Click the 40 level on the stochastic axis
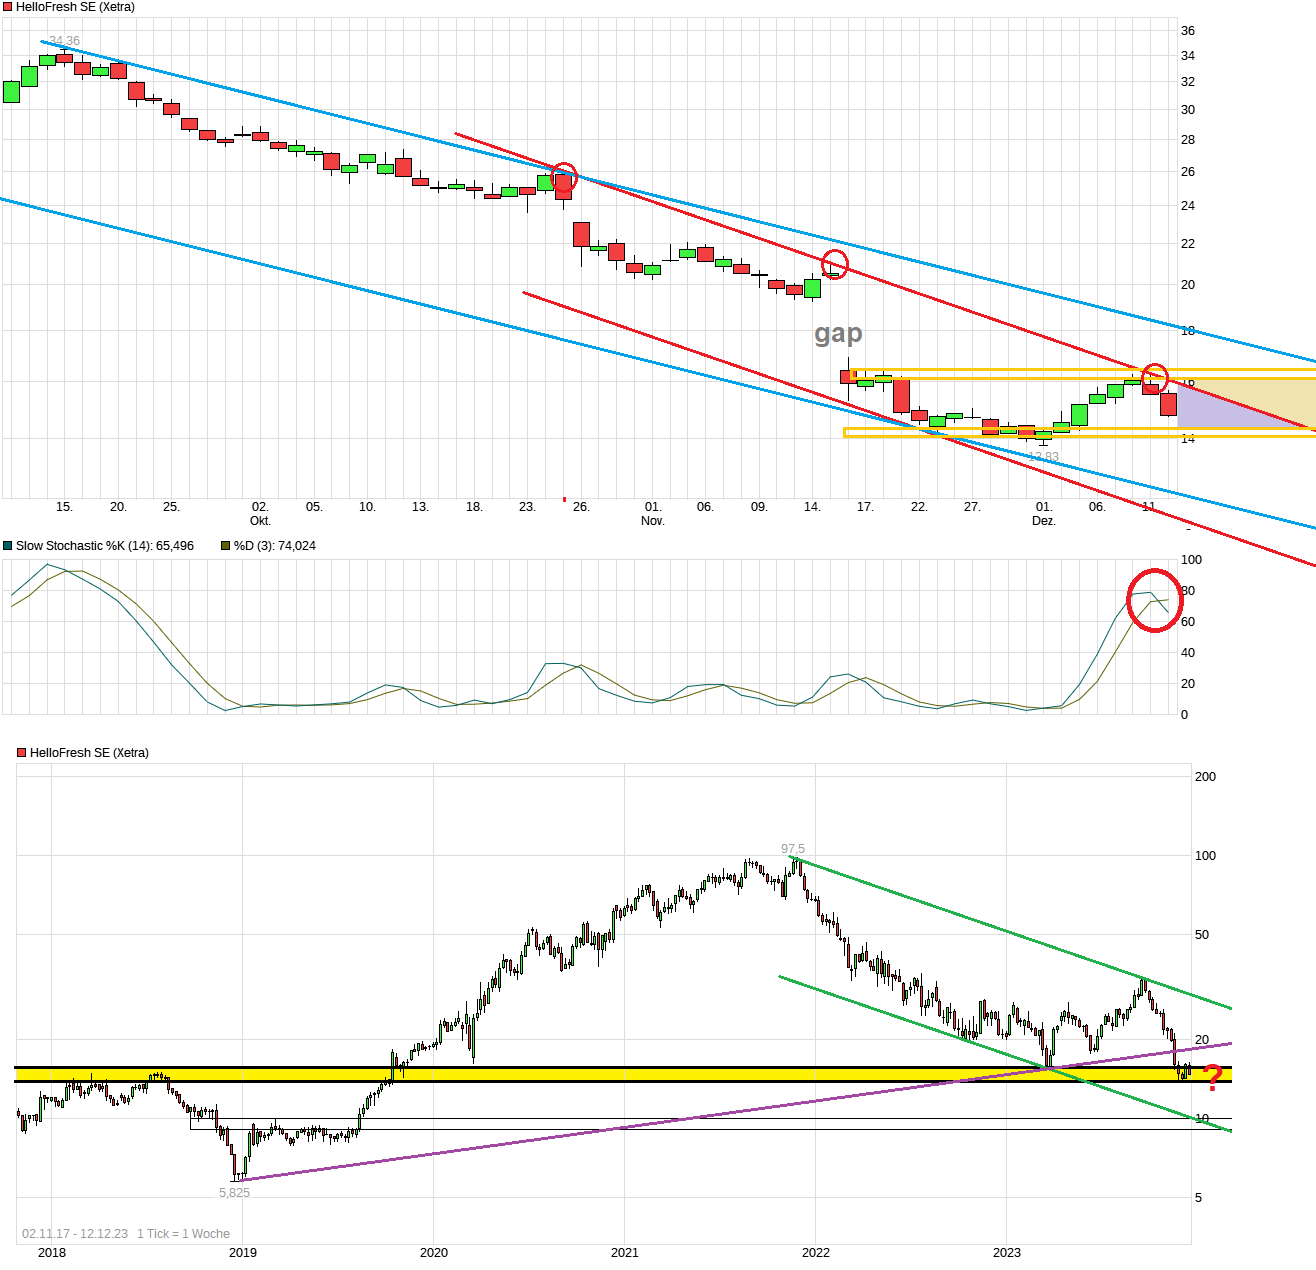The width and height of the screenshot is (1316, 1270). (1188, 653)
